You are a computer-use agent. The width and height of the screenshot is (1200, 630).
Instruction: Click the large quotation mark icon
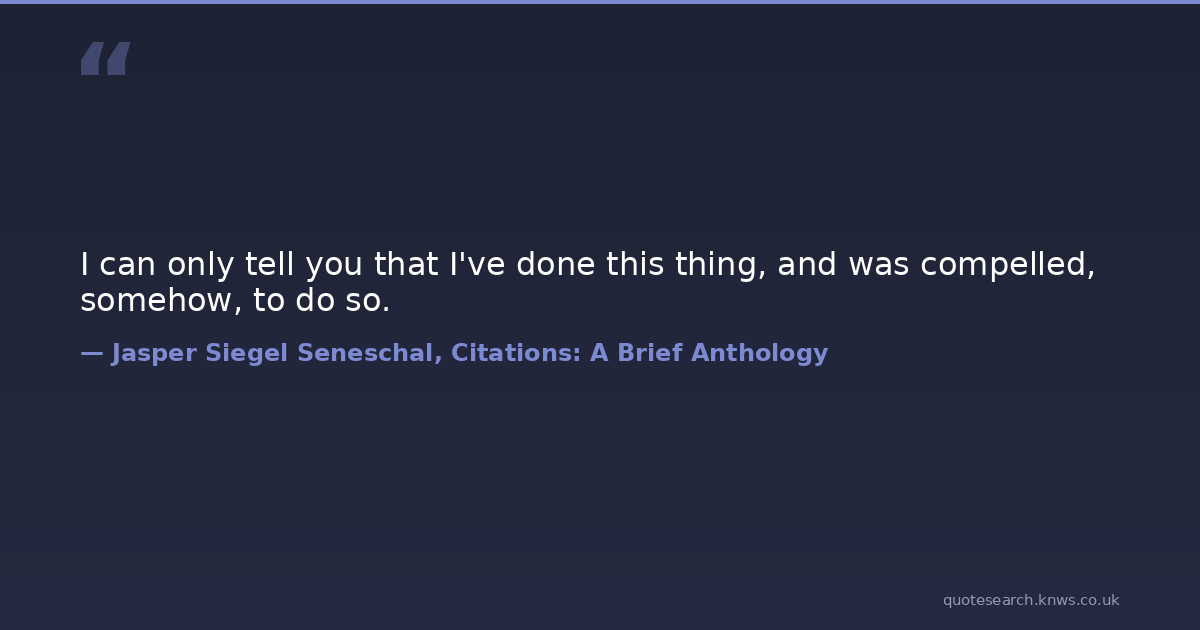pyautogui.click(x=105, y=59)
